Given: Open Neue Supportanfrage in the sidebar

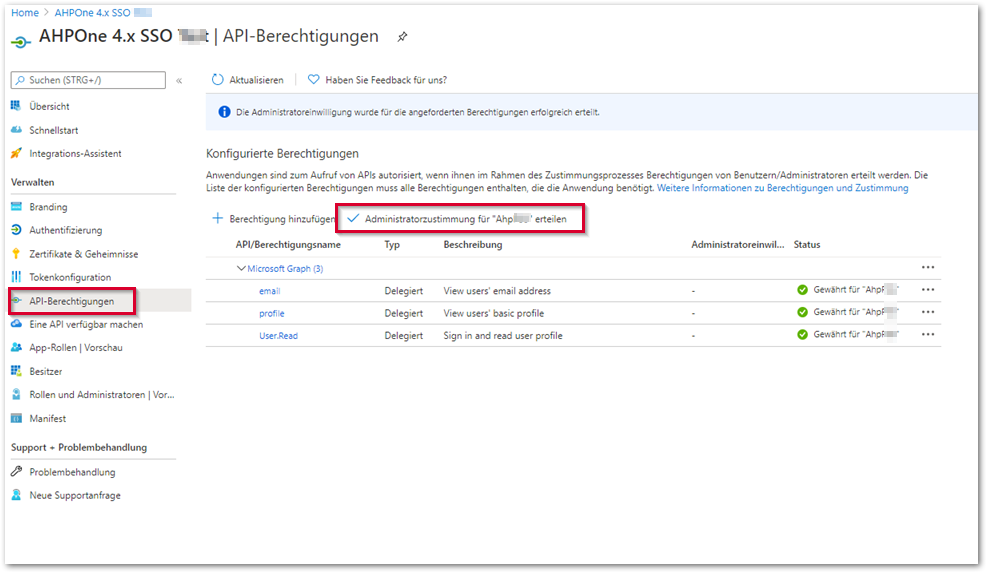Looking at the screenshot, I should click(75, 496).
